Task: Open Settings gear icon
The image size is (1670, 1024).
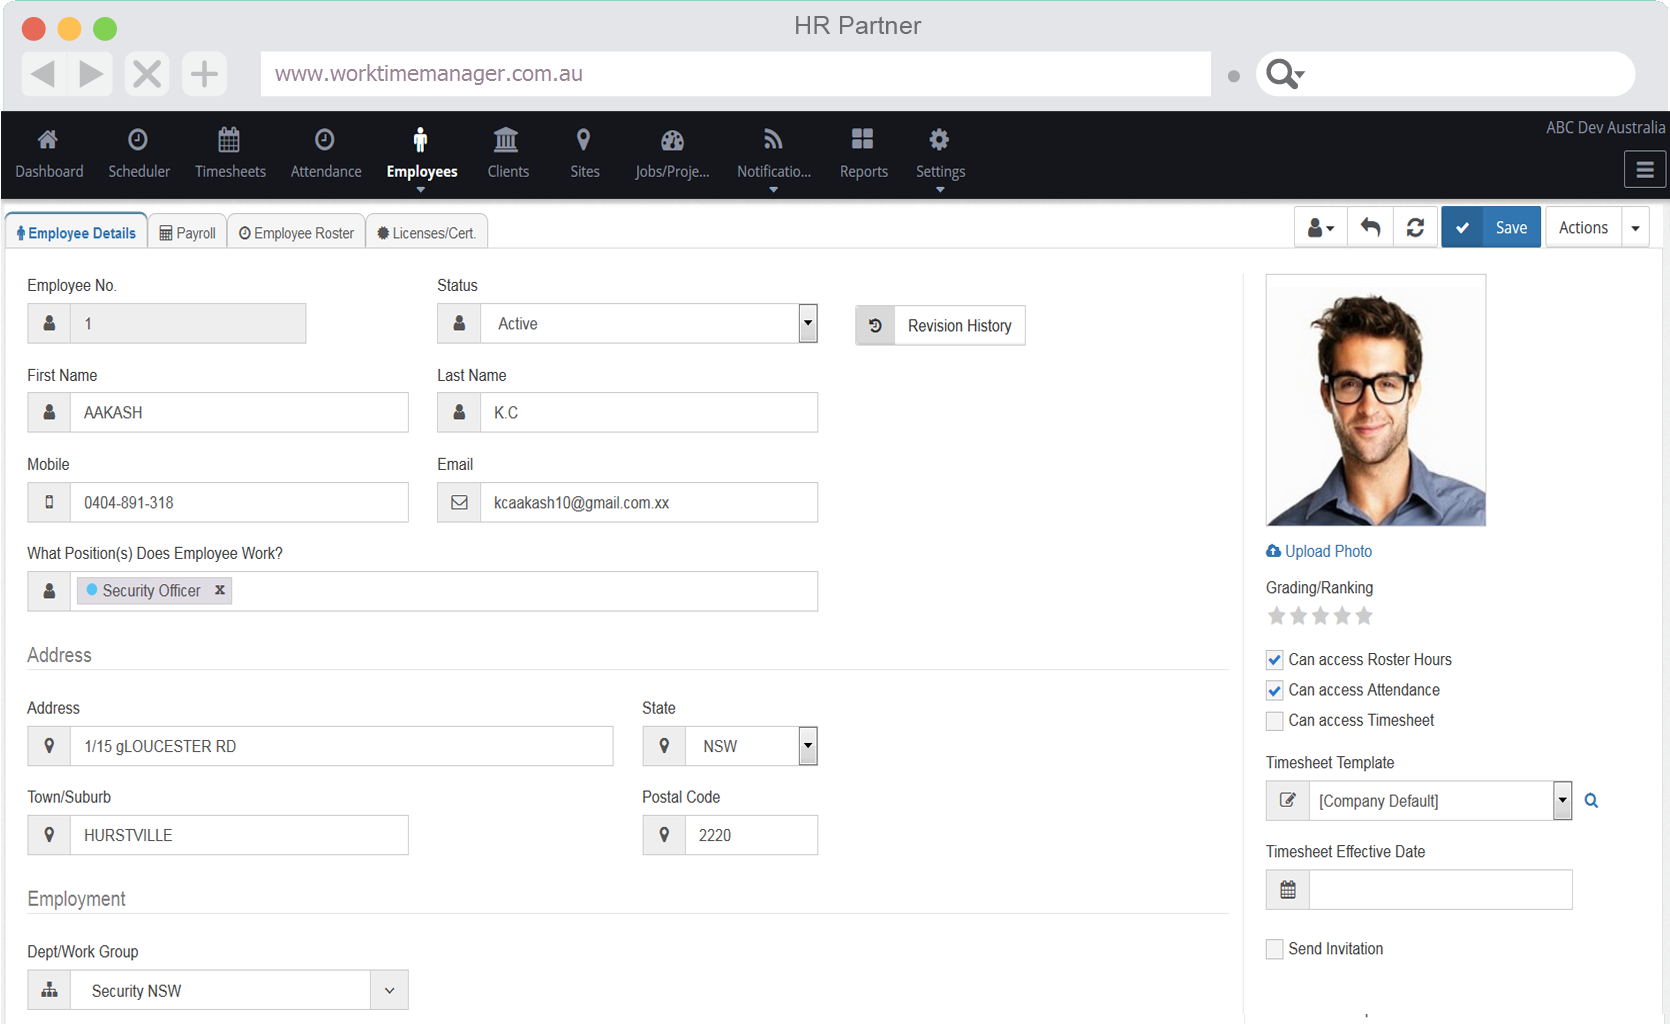Action: point(939,139)
